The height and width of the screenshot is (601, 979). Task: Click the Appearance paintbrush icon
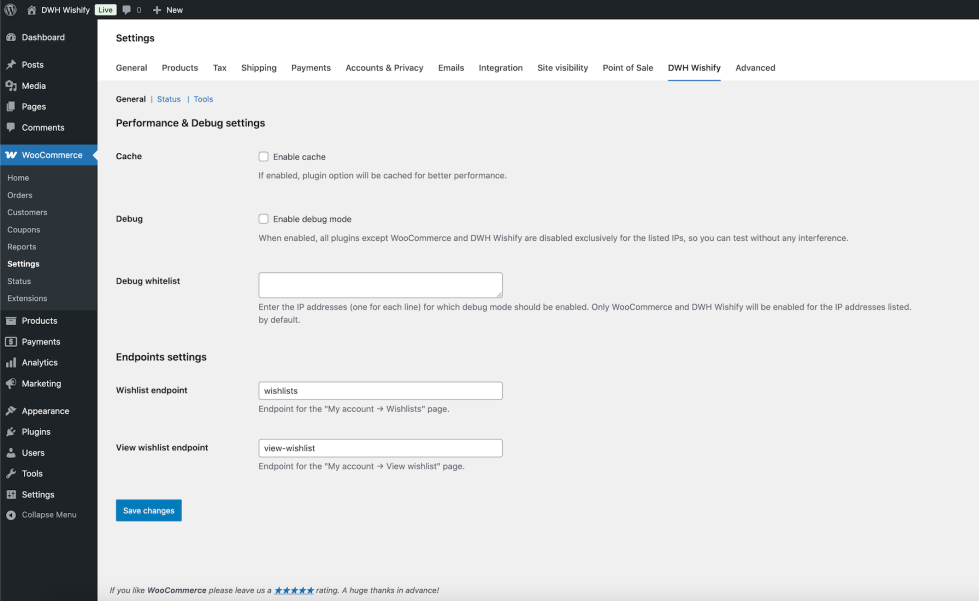point(11,411)
